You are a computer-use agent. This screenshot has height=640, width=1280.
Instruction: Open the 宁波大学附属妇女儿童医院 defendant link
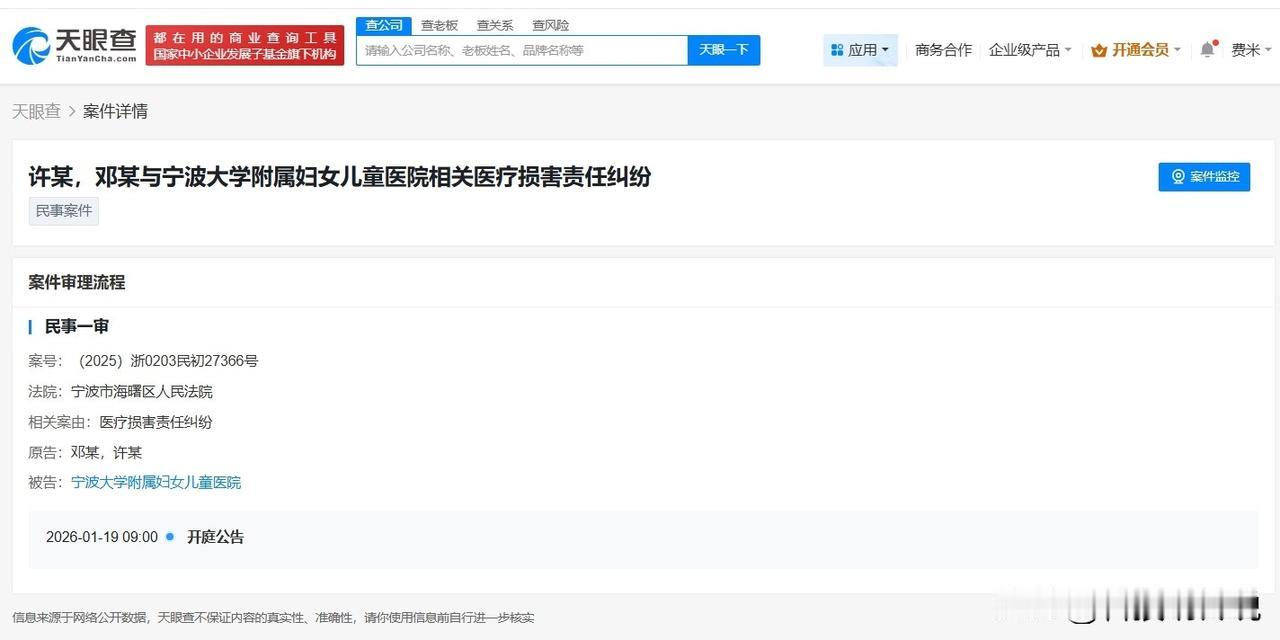[155, 482]
